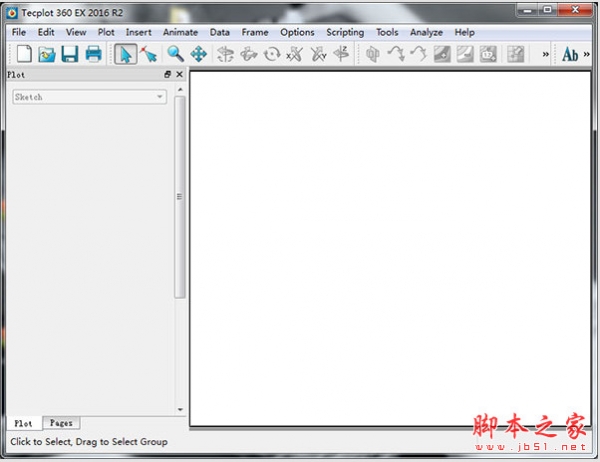Choose the Adjustor tool

pyautogui.click(x=149, y=54)
